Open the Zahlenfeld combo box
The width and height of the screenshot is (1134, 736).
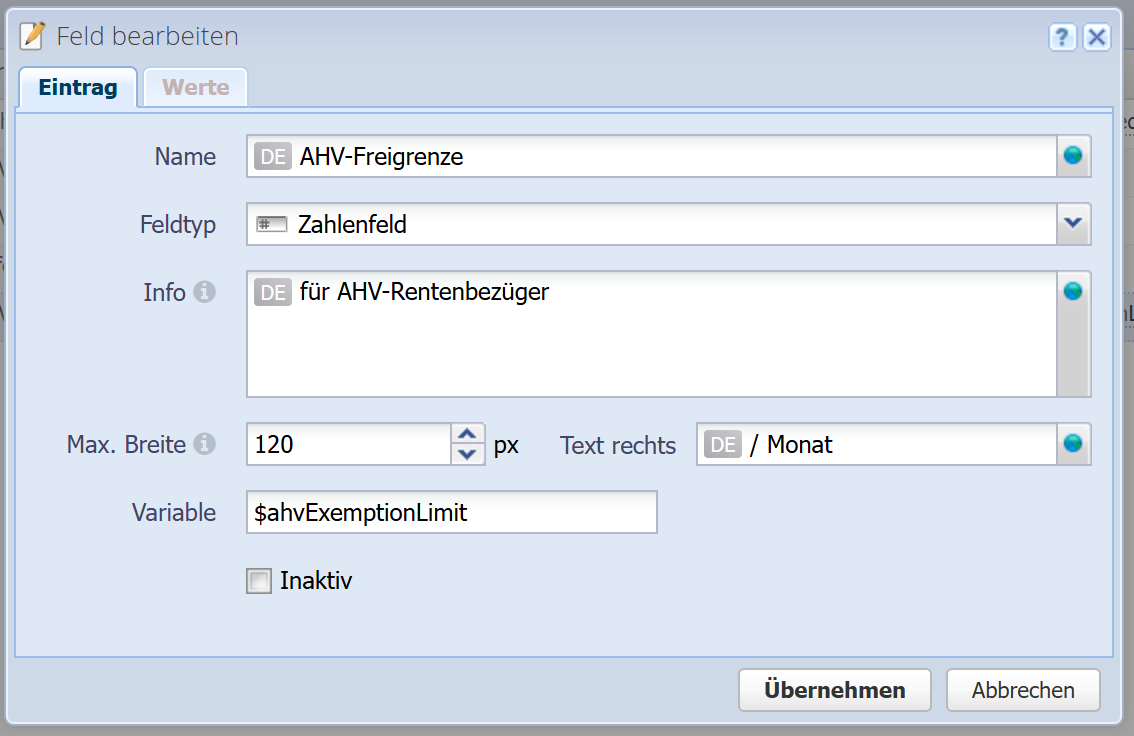651,224
